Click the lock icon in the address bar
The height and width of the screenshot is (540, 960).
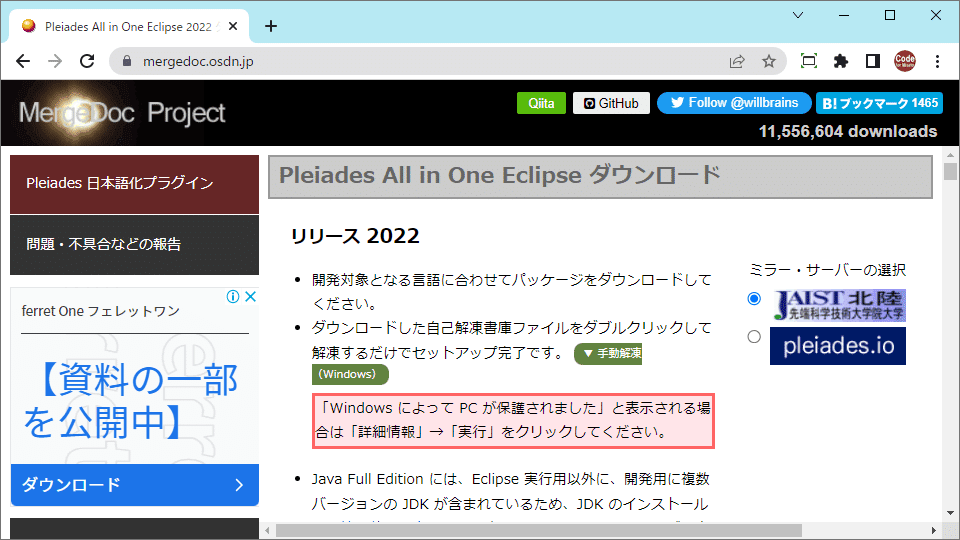tap(127, 61)
